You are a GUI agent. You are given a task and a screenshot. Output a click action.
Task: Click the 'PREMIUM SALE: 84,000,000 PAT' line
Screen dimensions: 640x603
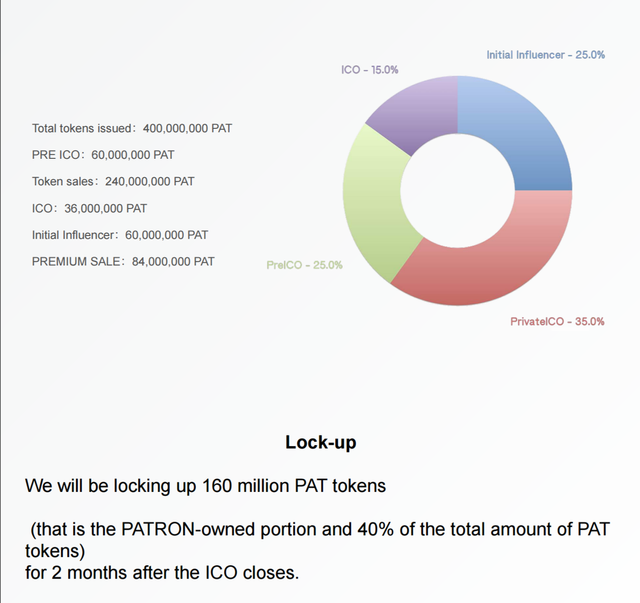pyautogui.click(x=123, y=261)
